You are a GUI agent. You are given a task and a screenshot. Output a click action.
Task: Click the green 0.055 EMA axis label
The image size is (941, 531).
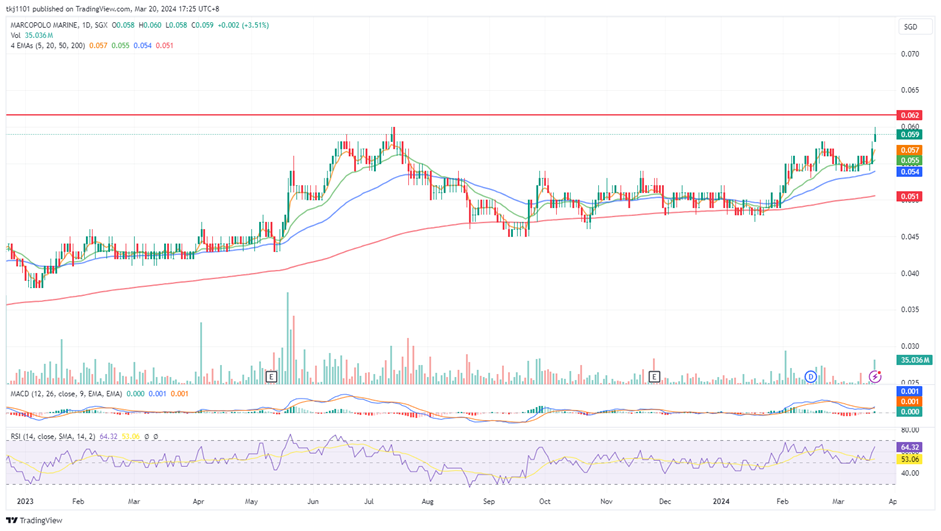tap(910, 161)
